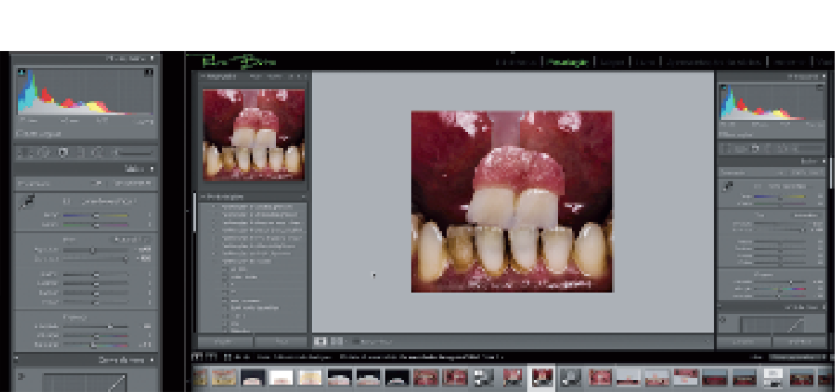Select the highlighted filmstrip thumbnail

click(x=542, y=377)
